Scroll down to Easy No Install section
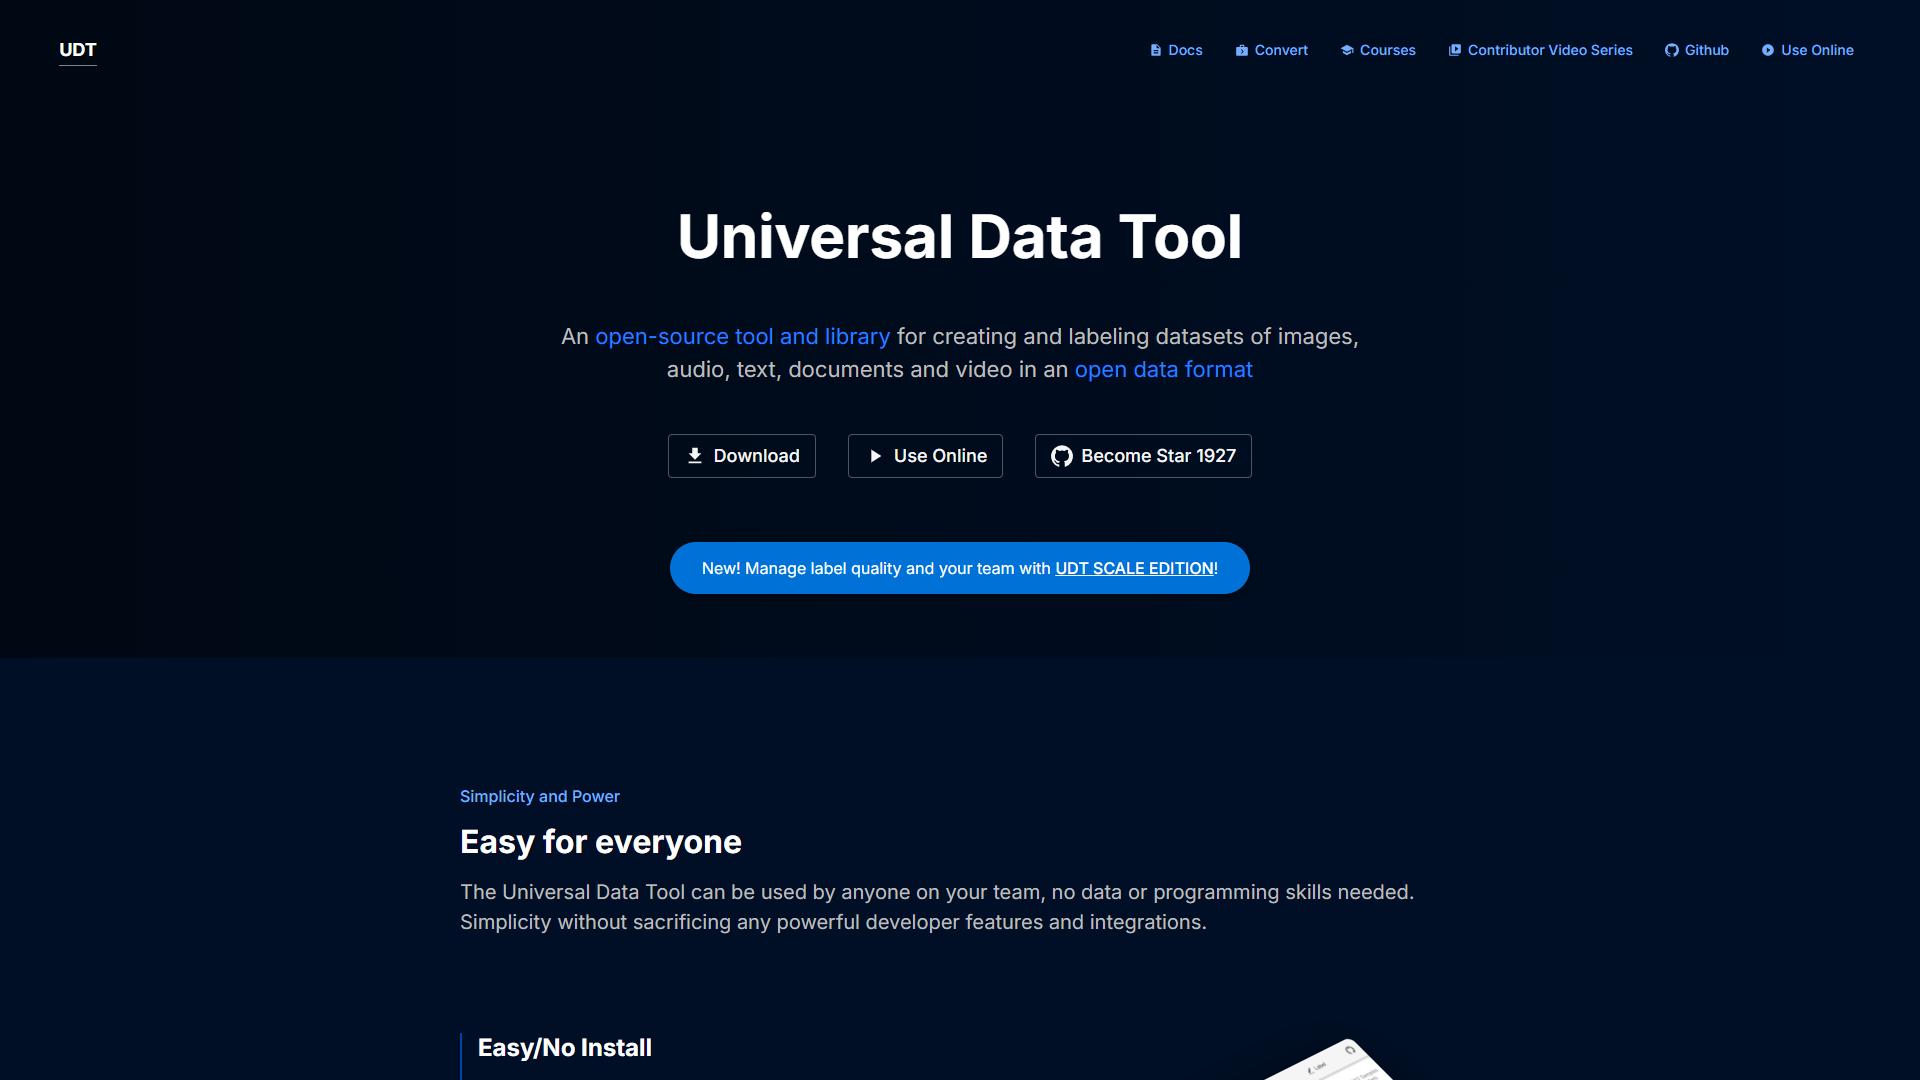Screen dimensions: 1920x1080 click(x=564, y=1047)
